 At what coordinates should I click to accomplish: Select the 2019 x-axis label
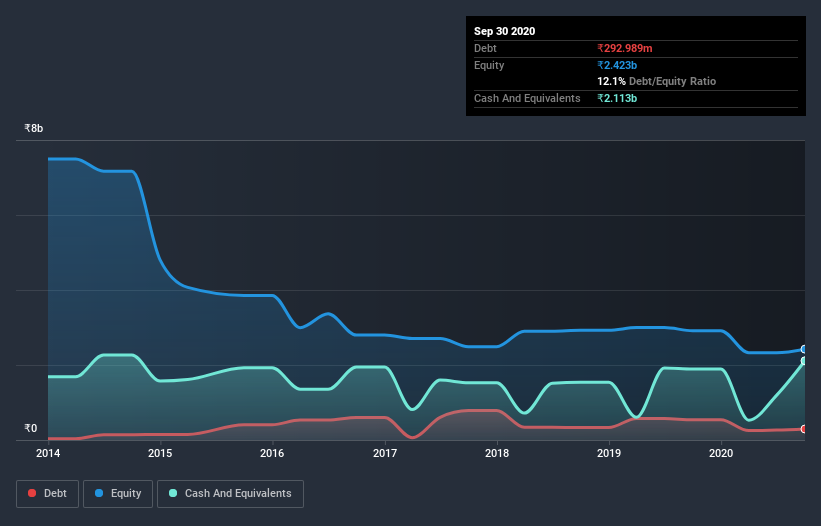(x=609, y=453)
